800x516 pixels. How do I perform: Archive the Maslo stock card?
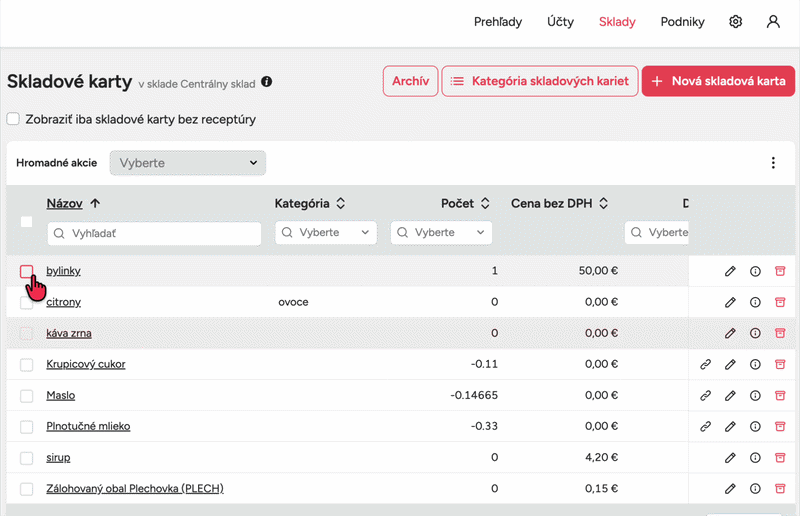(780, 396)
